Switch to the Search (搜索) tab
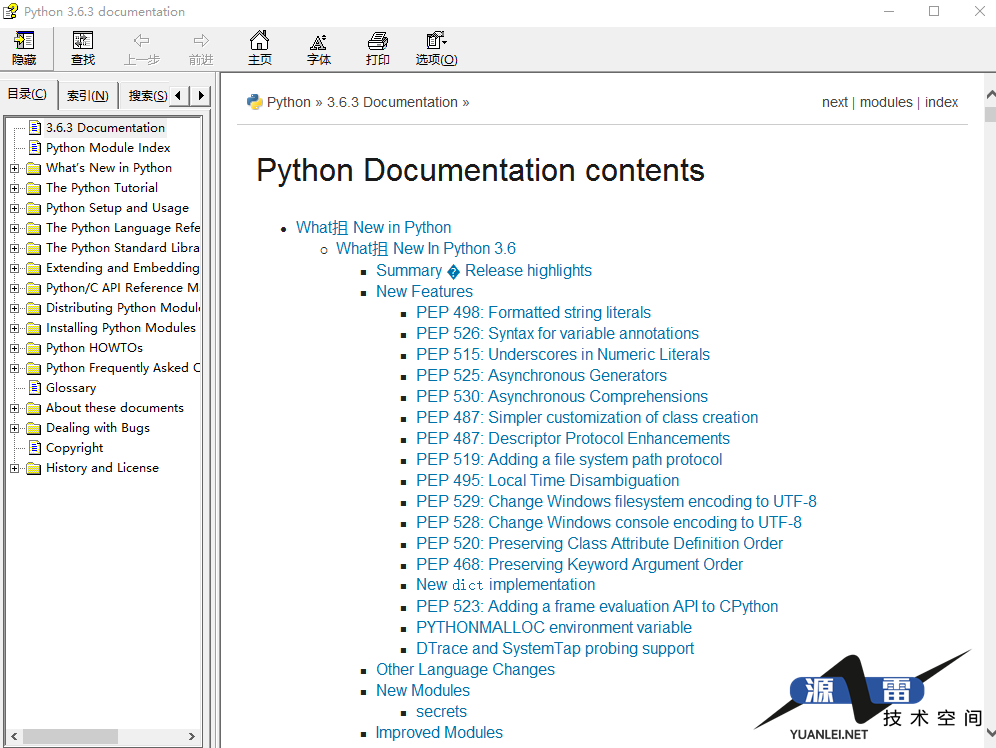 [x=147, y=96]
